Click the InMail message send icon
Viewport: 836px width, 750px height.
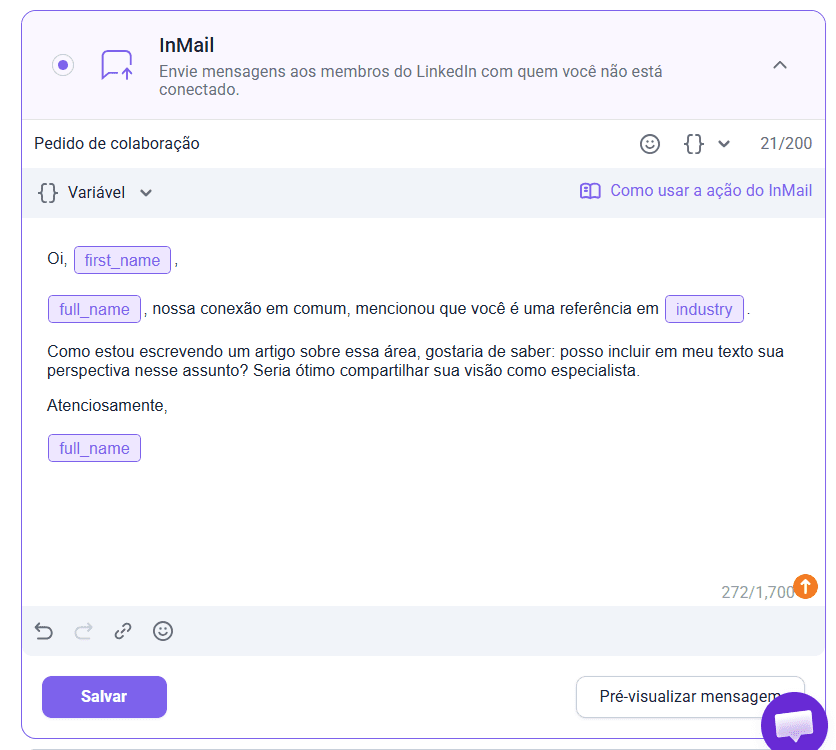(x=117, y=65)
